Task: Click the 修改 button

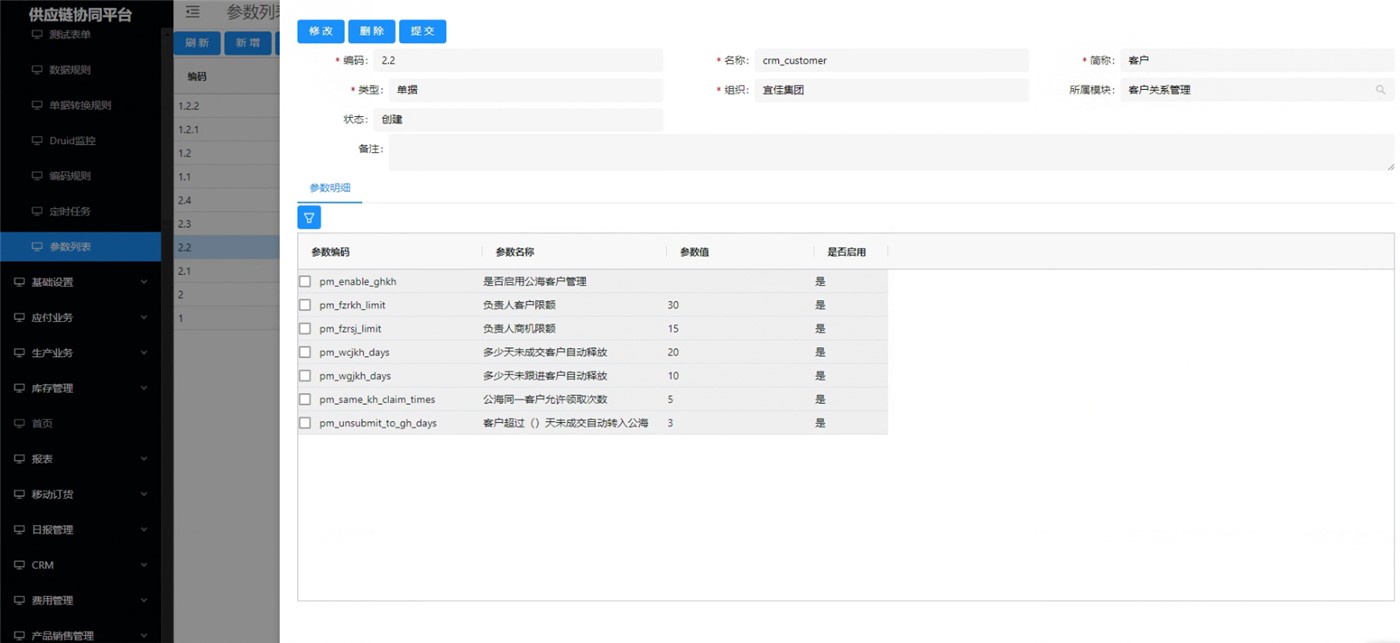Action: (x=320, y=31)
